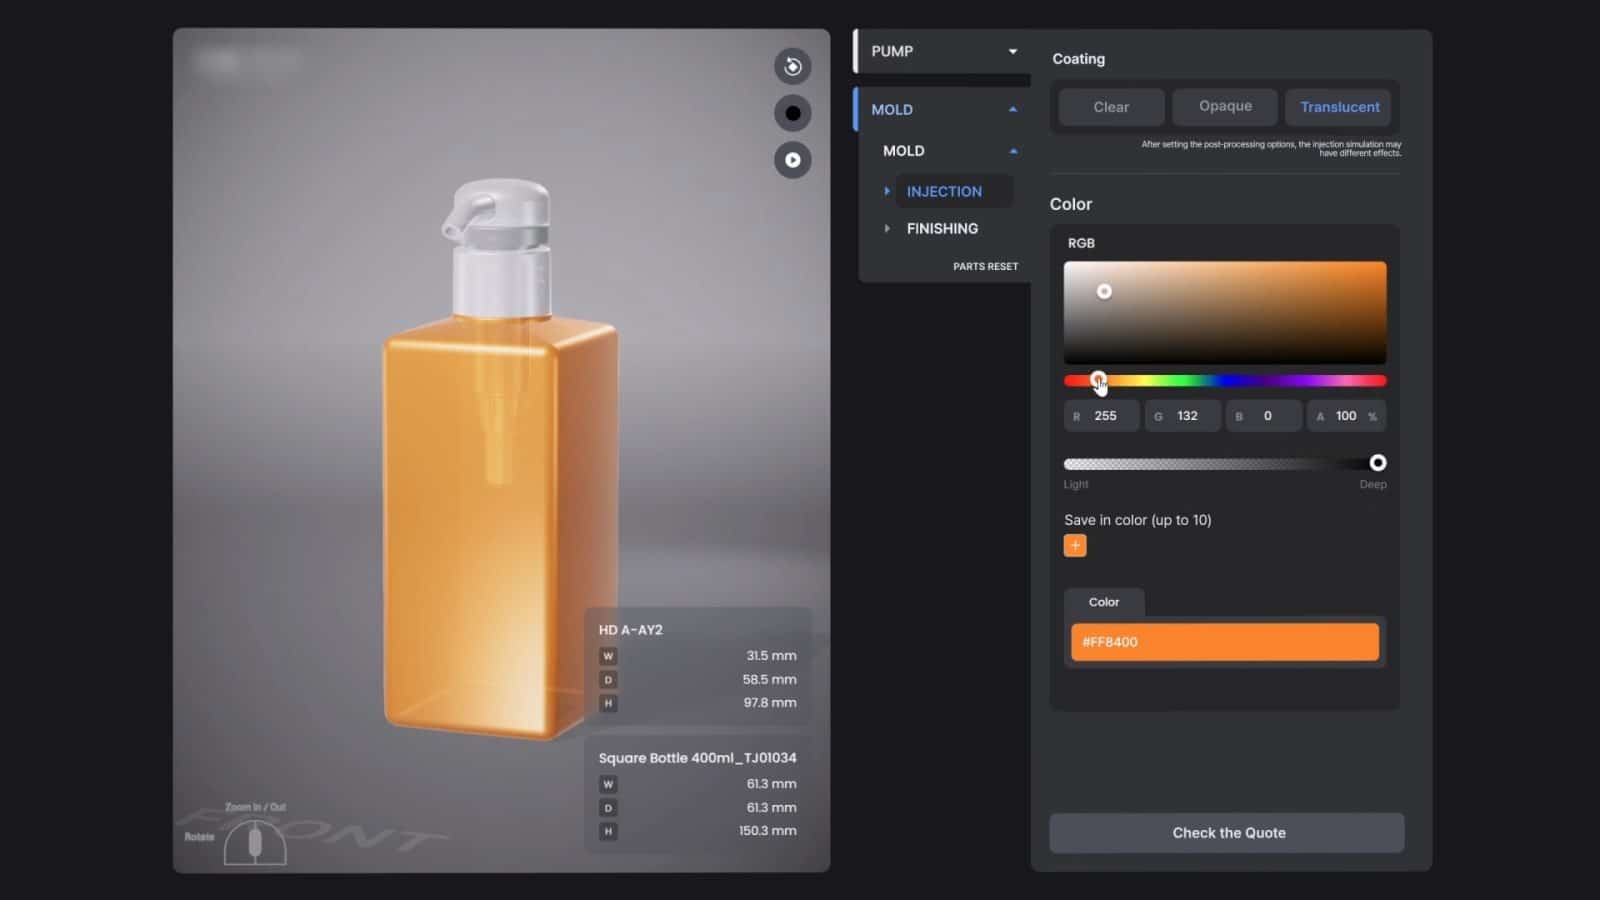Click the R value field
The image size is (1600, 900).
pyautogui.click(x=1102, y=416)
